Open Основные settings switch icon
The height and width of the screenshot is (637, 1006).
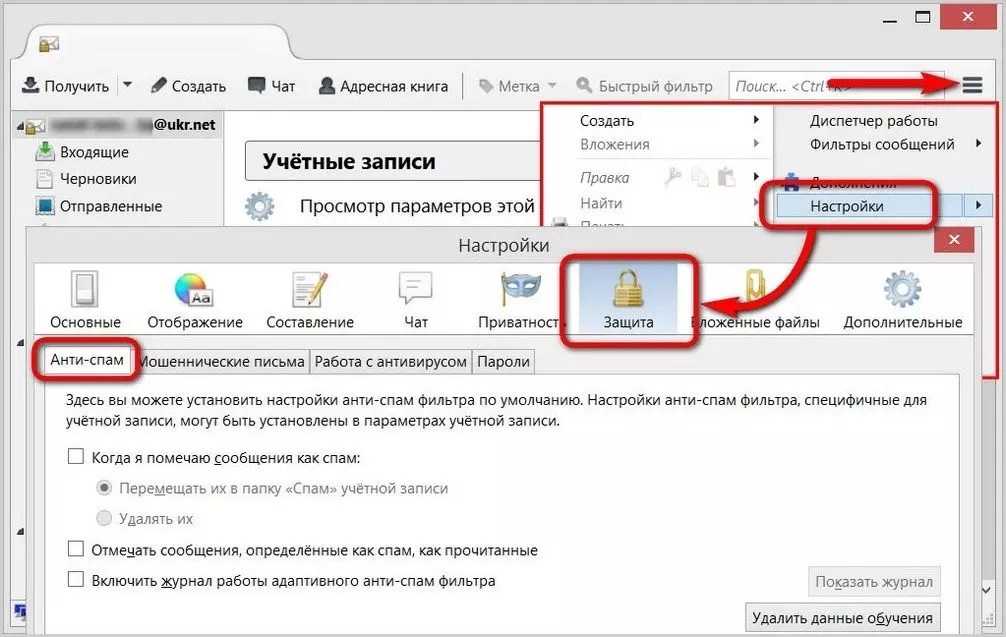(x=84, y=290)
